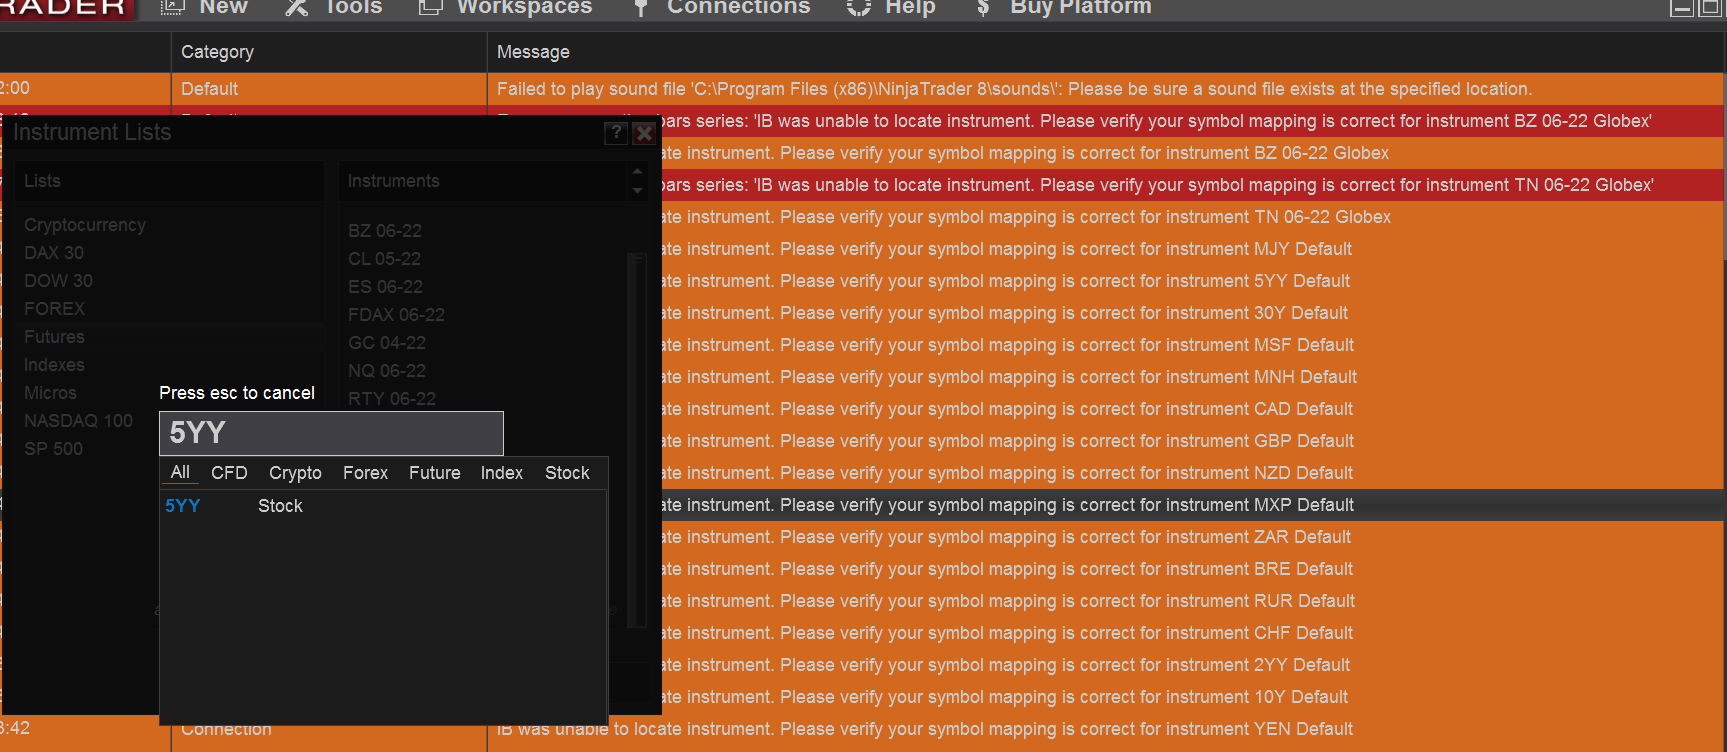Select GC 04-22 instrument

(x=387, y=343)
